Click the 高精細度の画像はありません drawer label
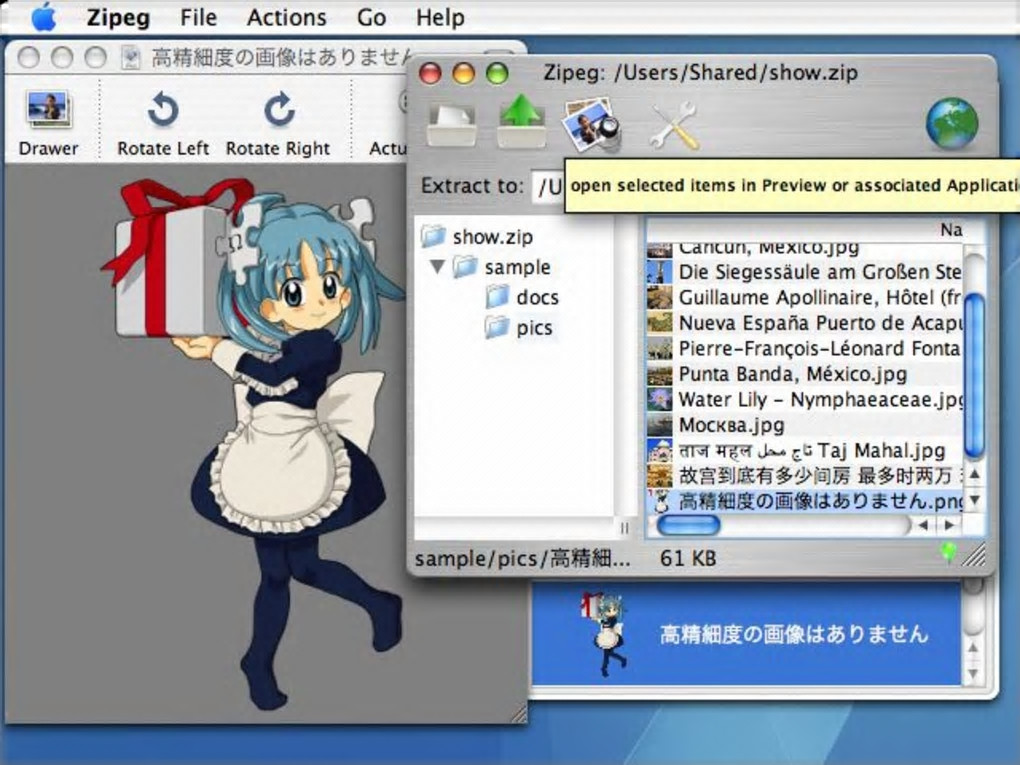 [794, 634]
